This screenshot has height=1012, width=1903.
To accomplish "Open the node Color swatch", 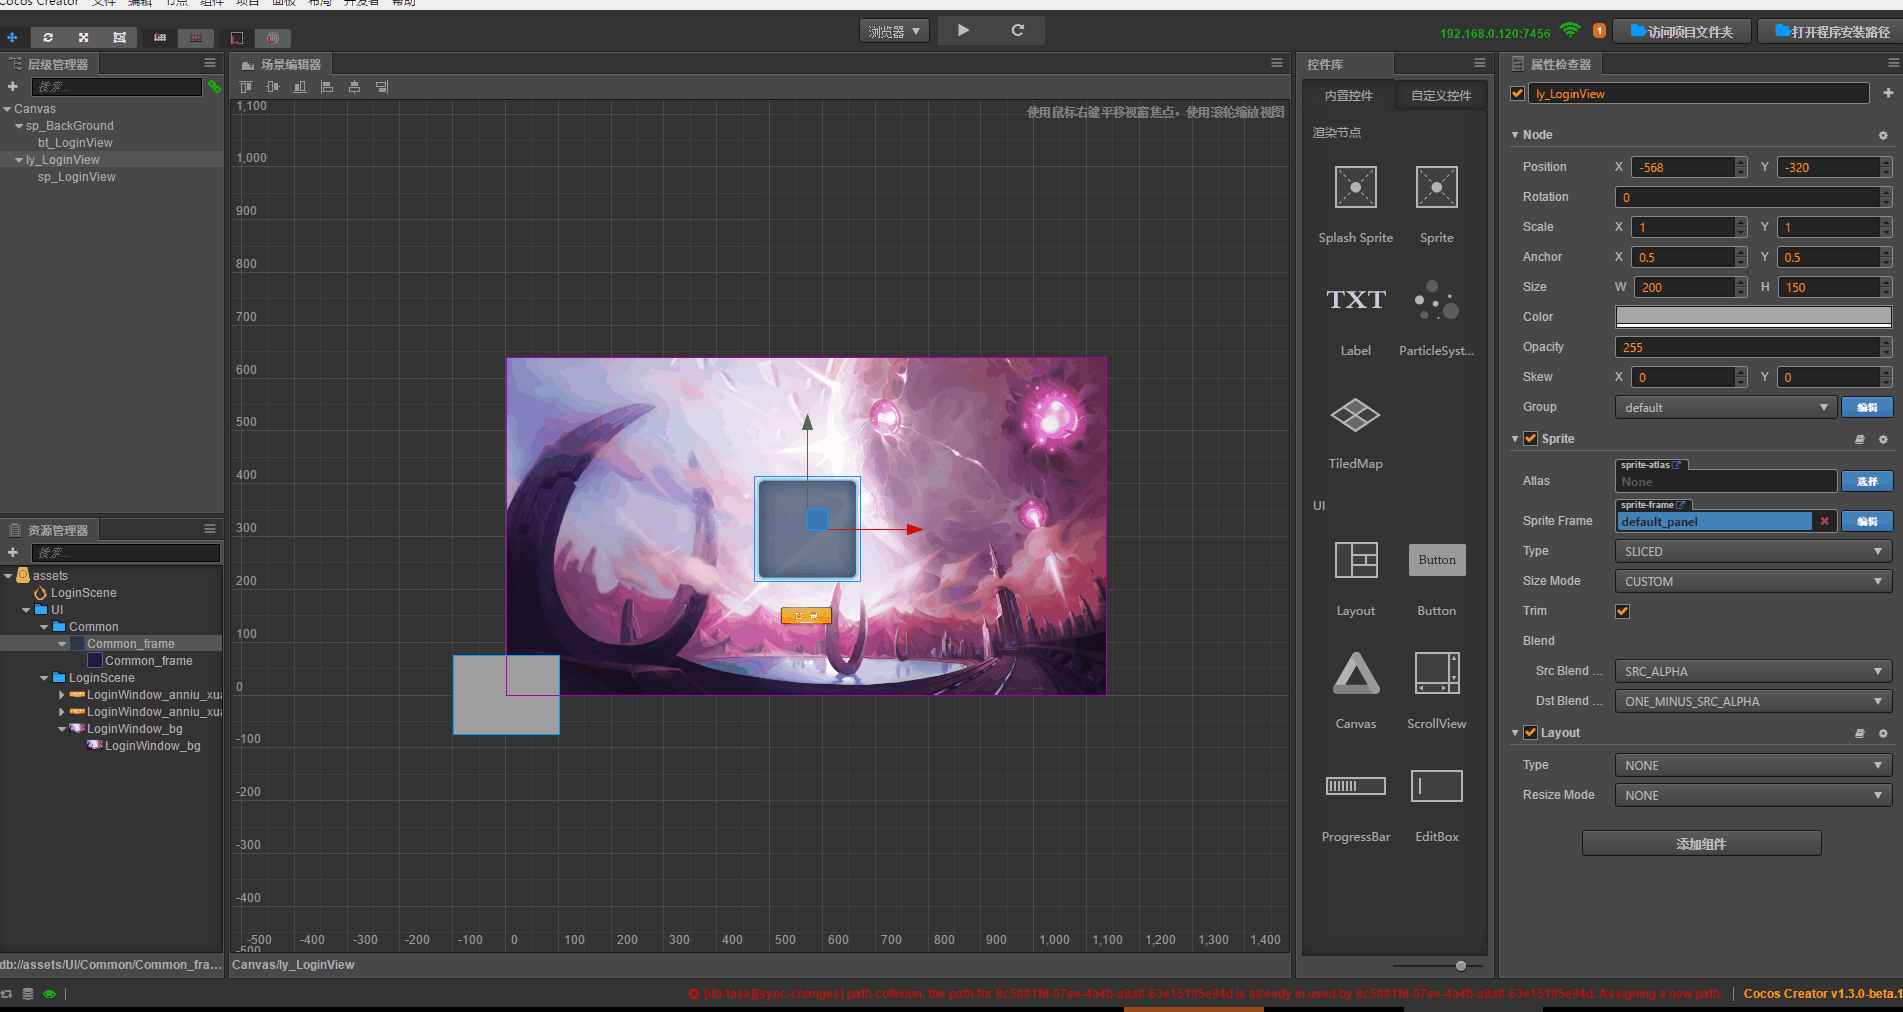I will point(1753,317).
